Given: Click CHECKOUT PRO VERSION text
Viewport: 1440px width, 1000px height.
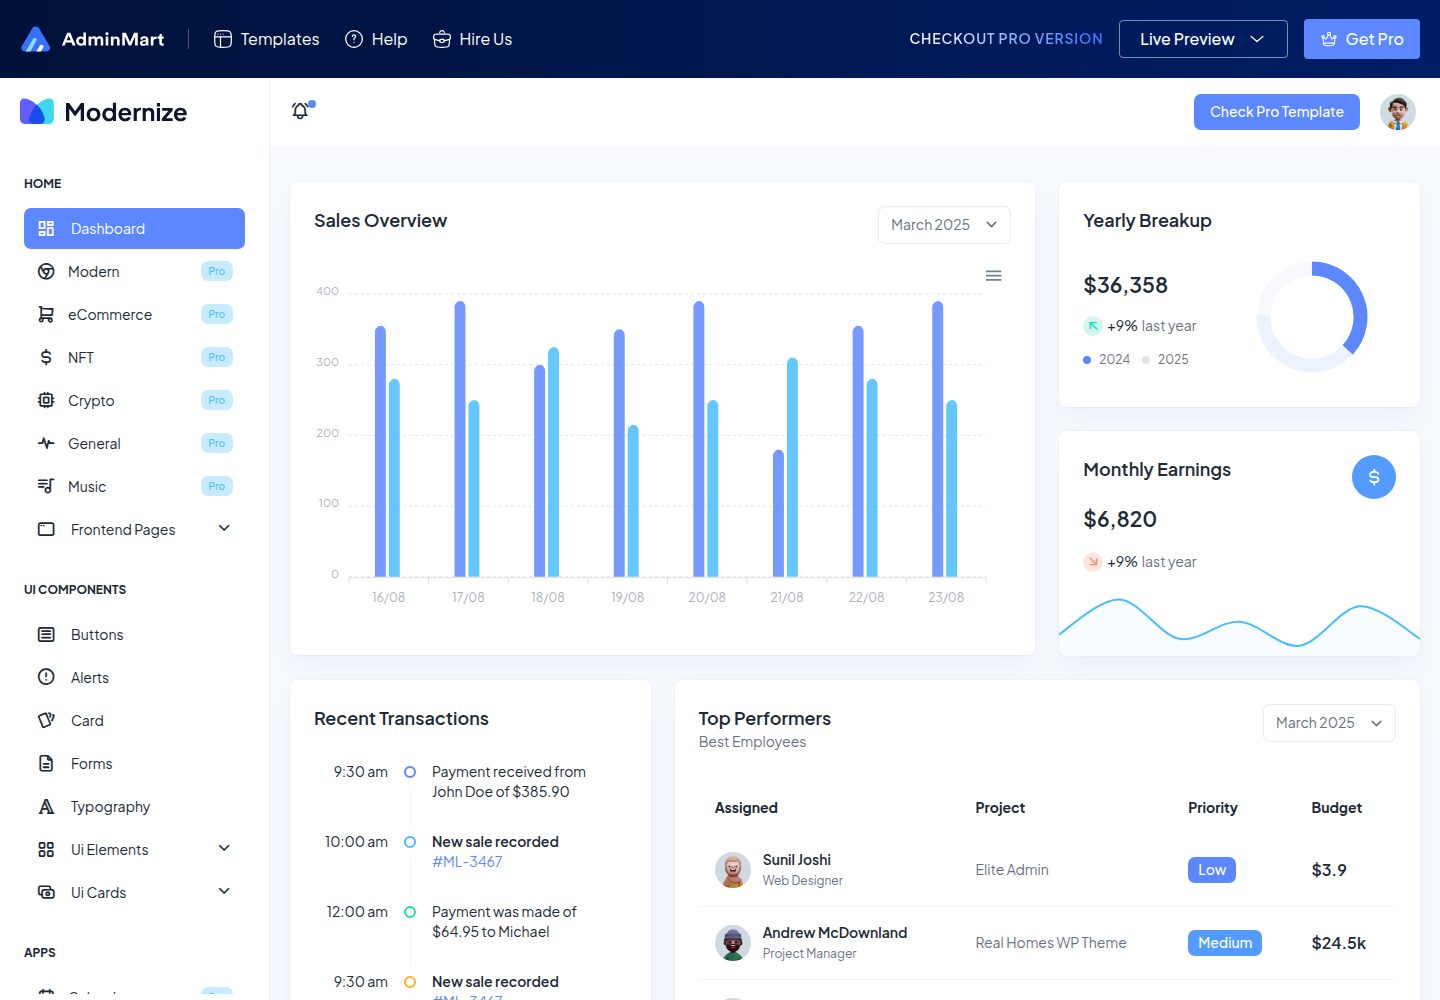Looking at the screenshot, I should pos(1006,39).
